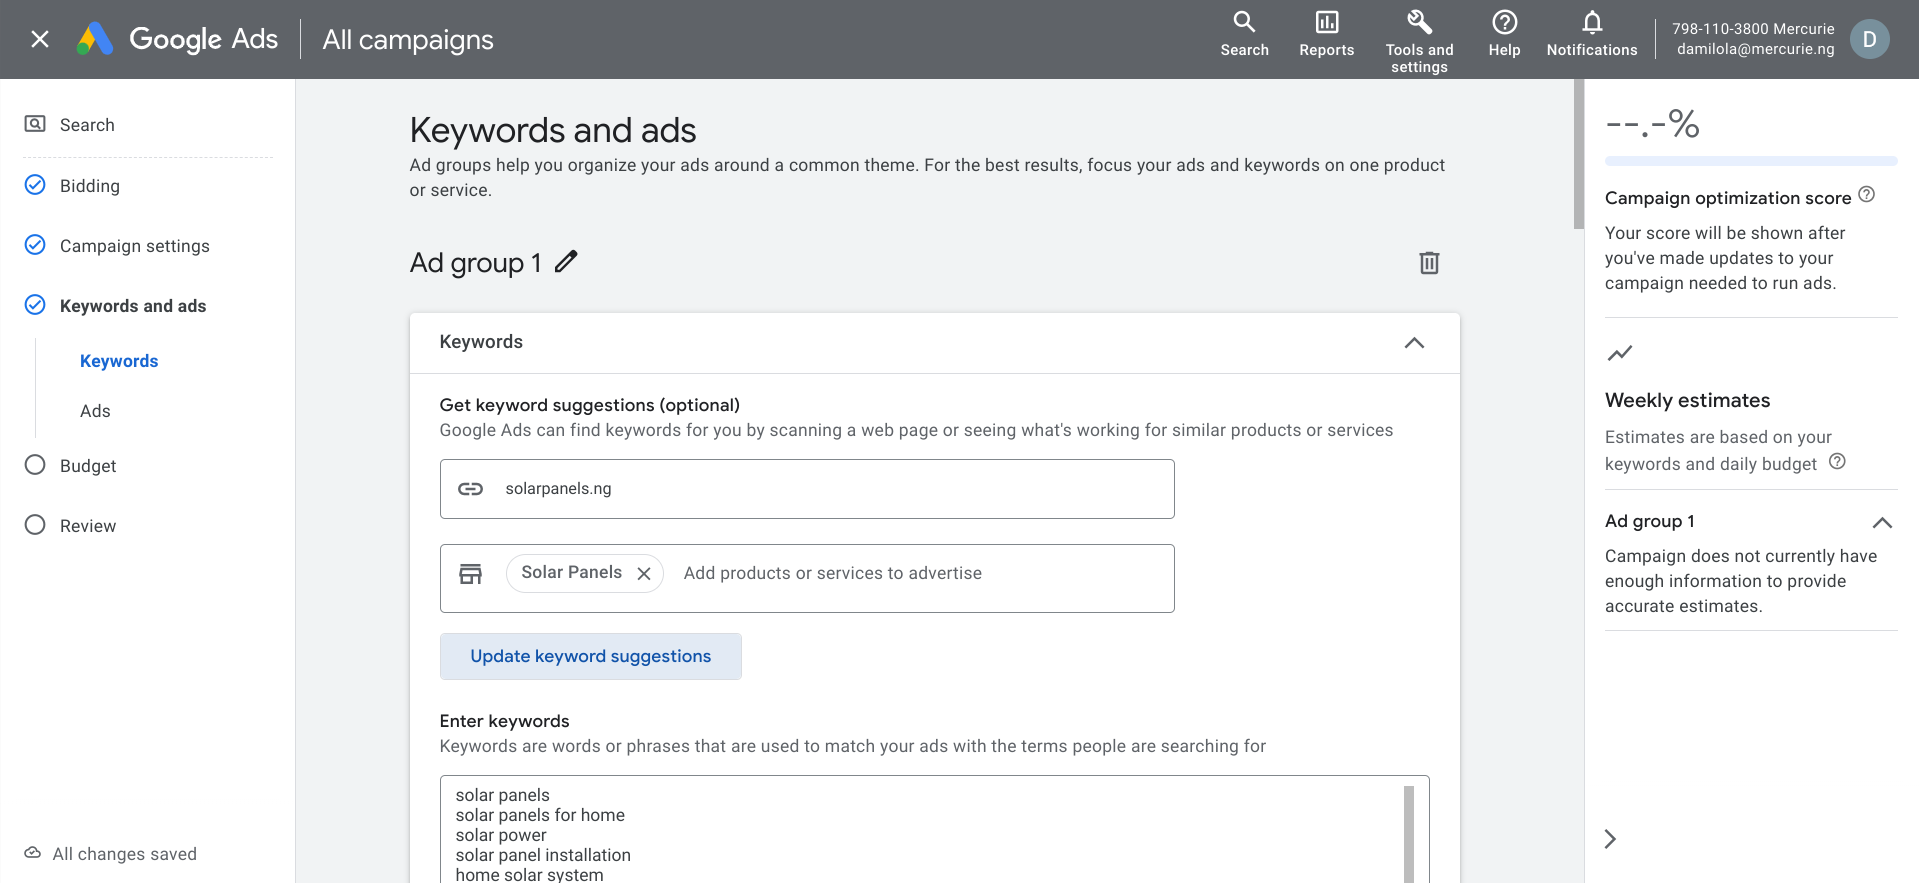Open Tools and settings wrench icon
Image resolution: width=1919 pixels, height=883 pixels.
(1419, 23)
